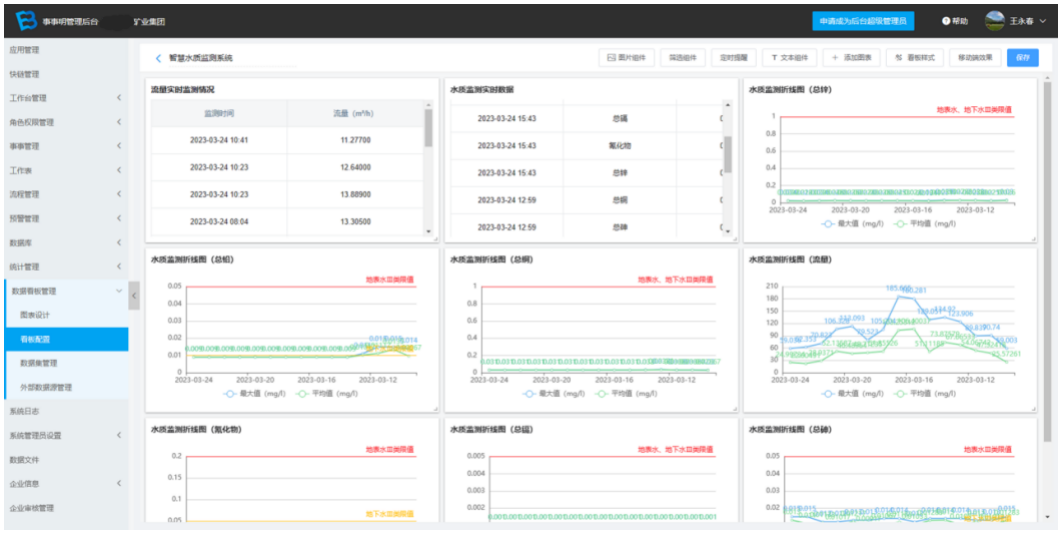The height and width of the screenshot is (536, 1064).
Task: Click 图片组件 toolbar button
Action: [x=626, y=58]
